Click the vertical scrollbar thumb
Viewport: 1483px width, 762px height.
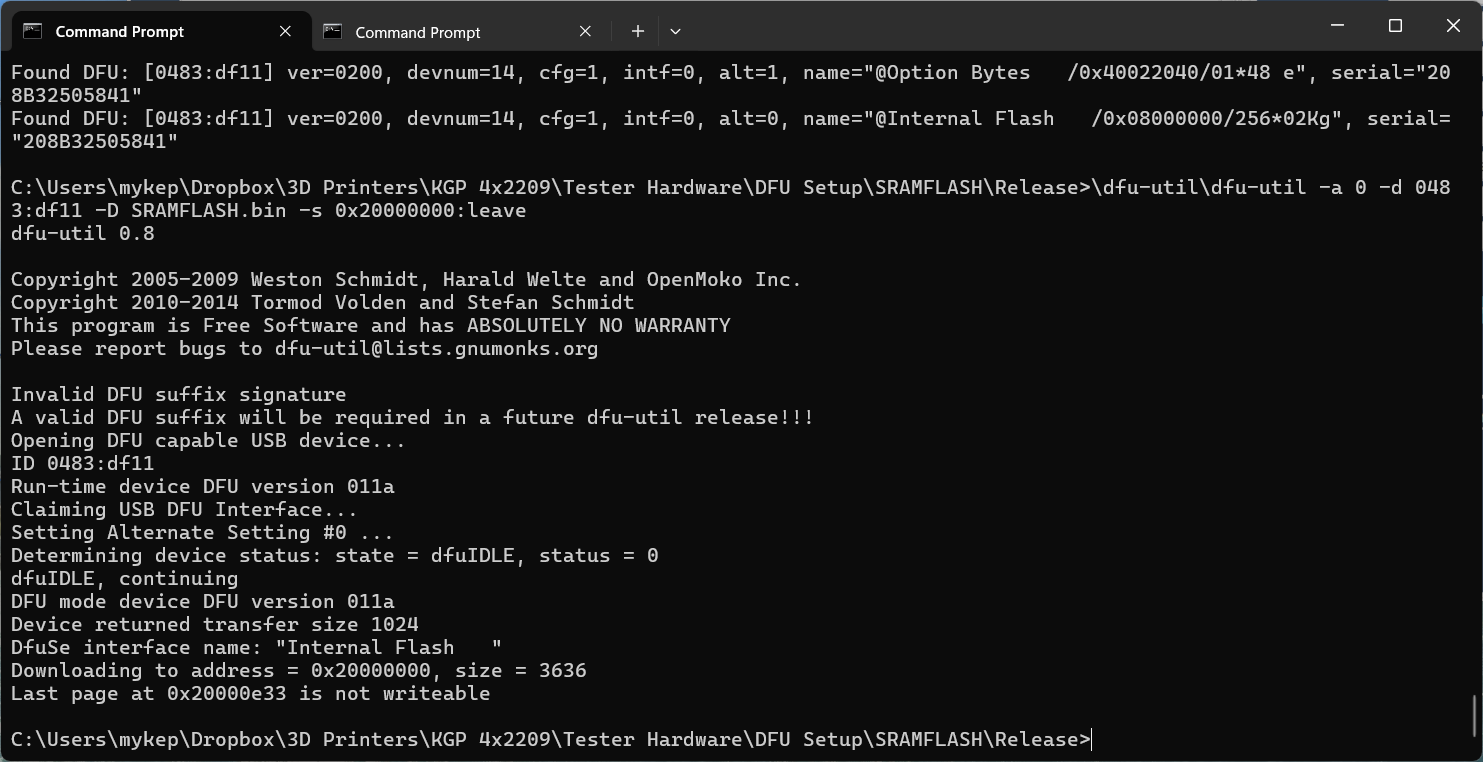tap(1475, 714)
